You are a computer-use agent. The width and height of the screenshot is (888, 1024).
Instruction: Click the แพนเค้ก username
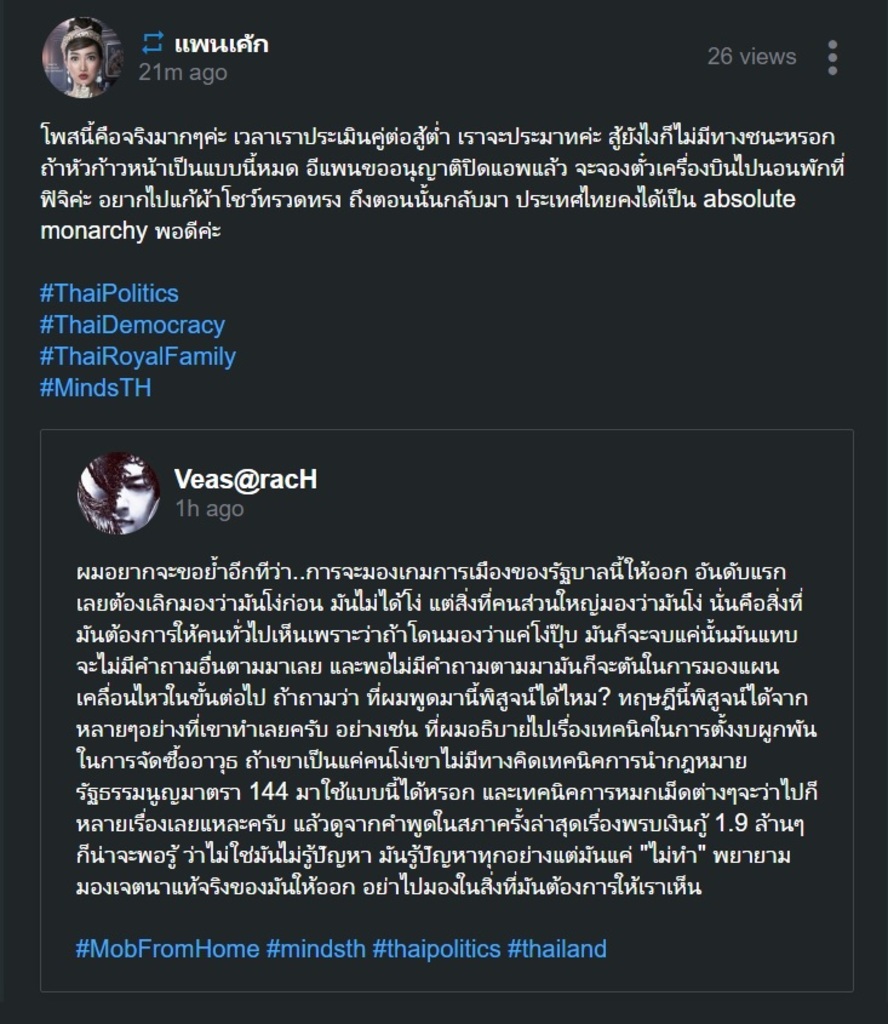click(221, 44)
